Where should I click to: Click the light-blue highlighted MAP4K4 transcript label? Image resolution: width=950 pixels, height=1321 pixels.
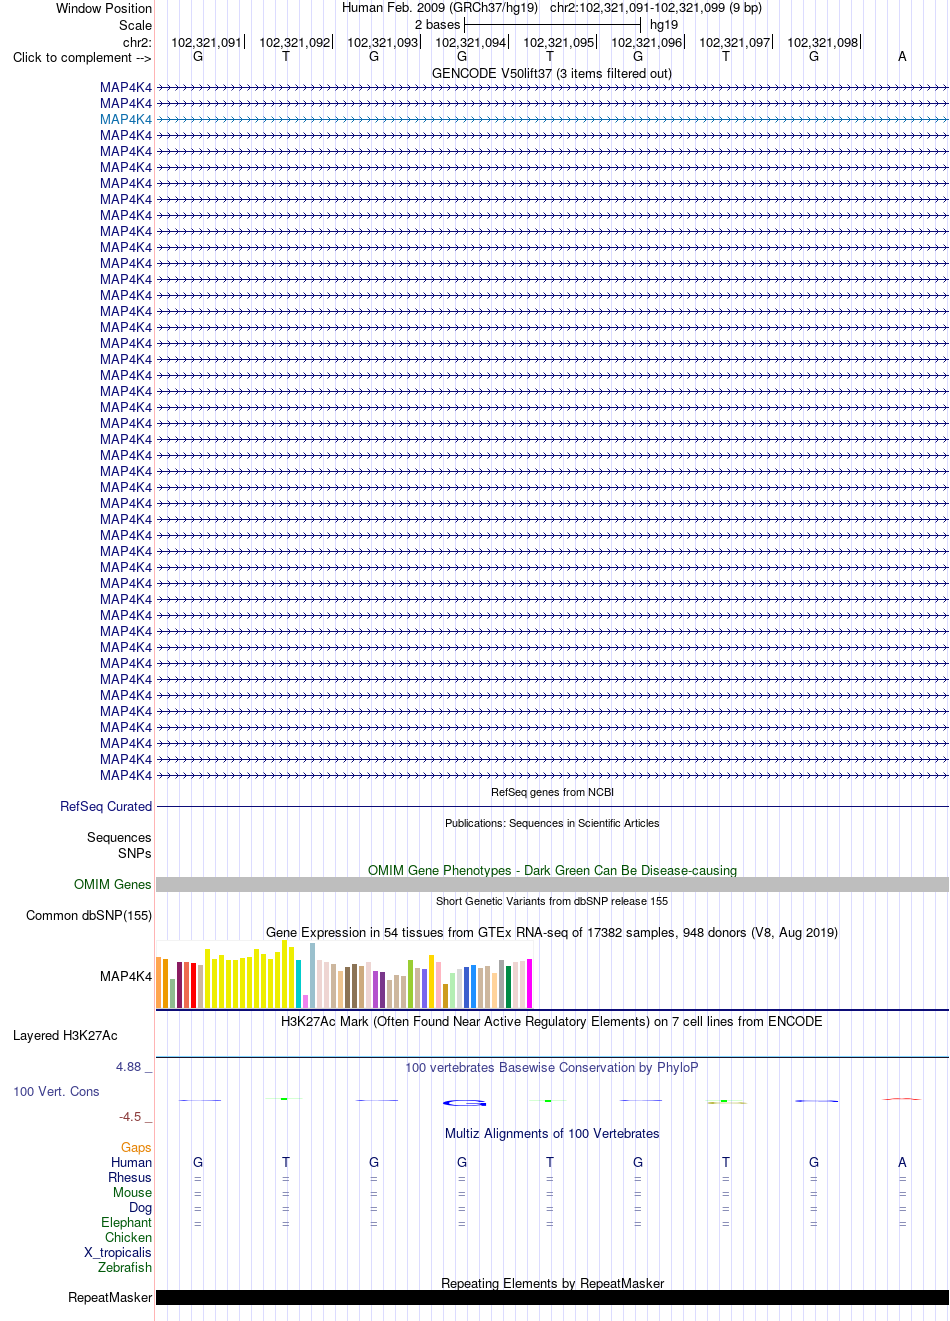coord(126,119)
